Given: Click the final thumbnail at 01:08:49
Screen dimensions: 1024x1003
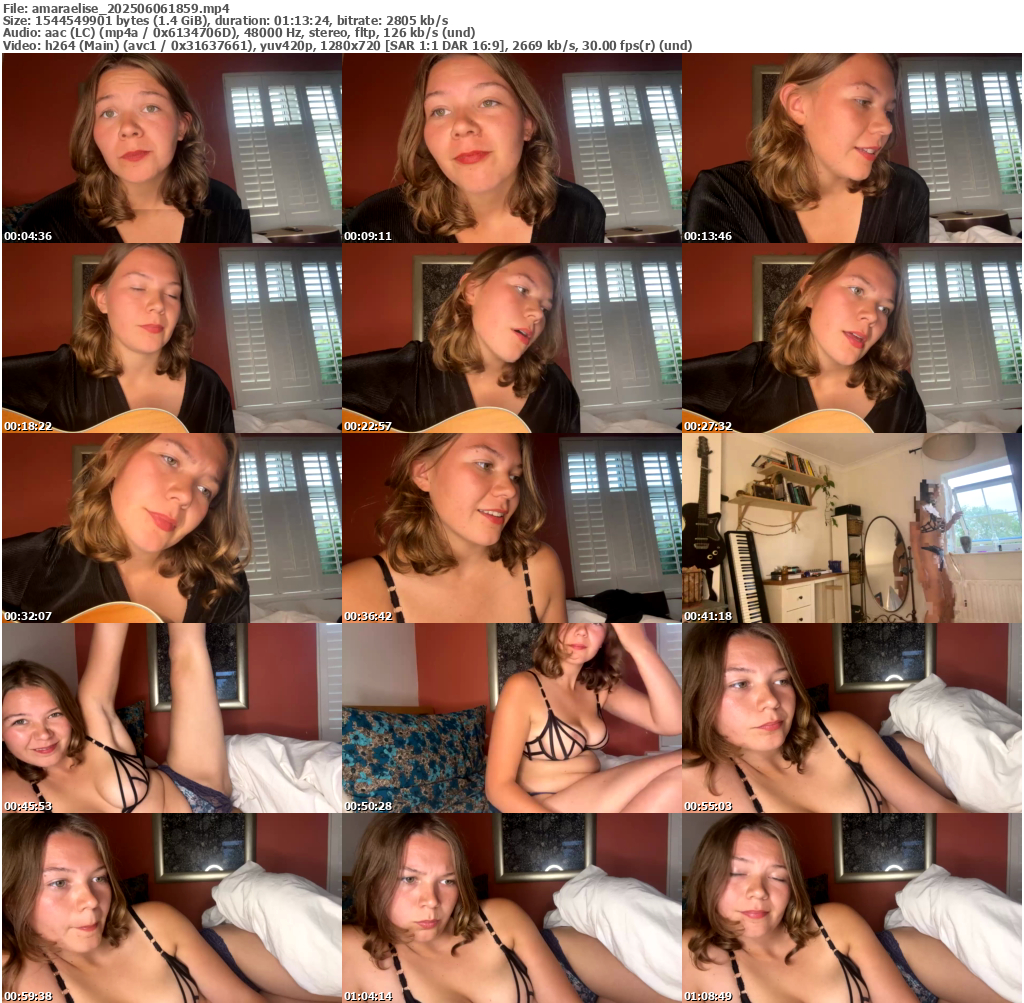Looking at the screenshot, I should point(852,908).
